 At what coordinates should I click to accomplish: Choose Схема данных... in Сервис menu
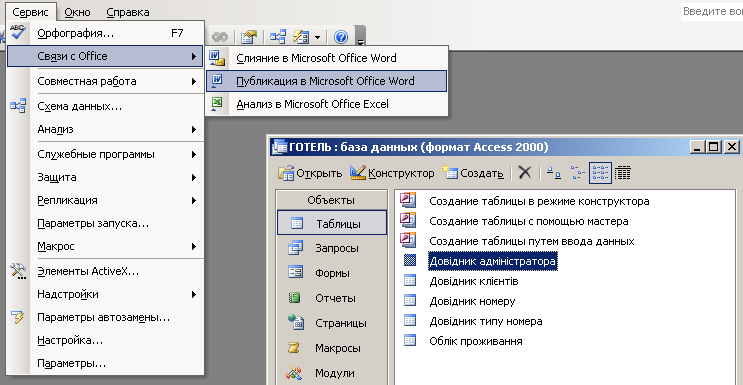tap(105, 106)
